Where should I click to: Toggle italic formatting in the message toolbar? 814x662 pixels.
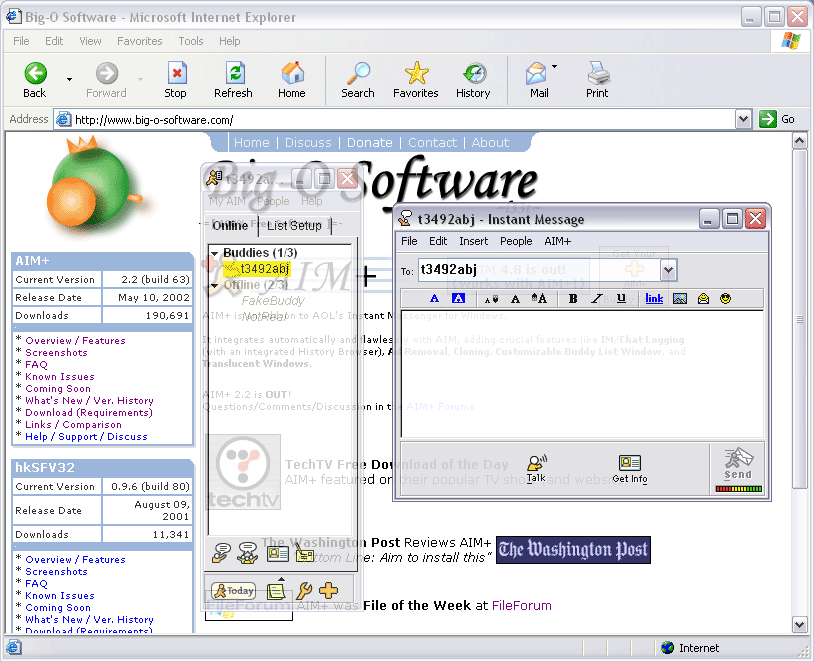pos(596,299)
